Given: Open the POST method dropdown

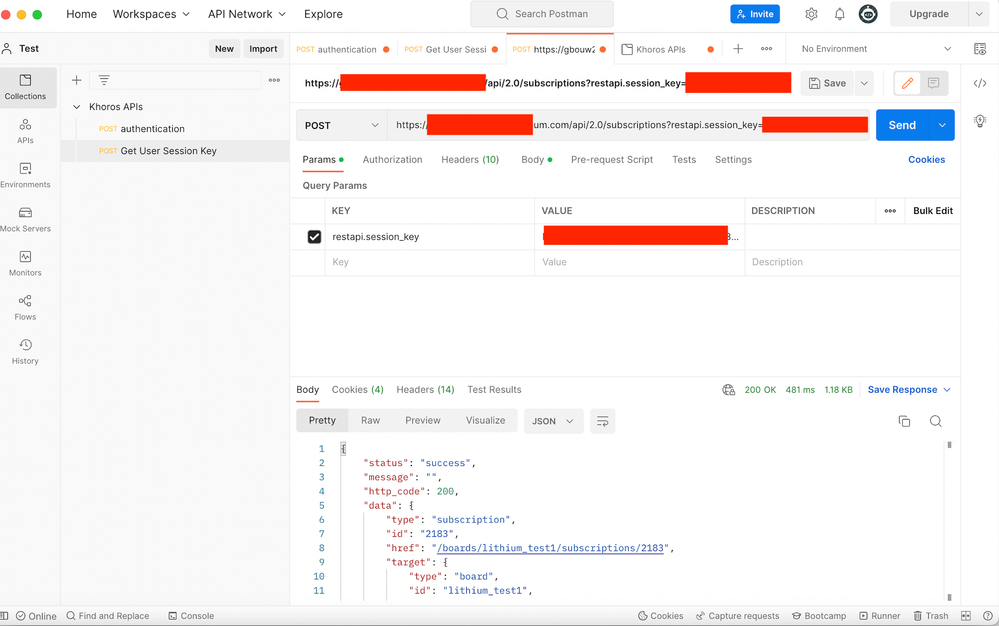Looking at the screenshot, I should pyautogui.click(x=341, y=125).
